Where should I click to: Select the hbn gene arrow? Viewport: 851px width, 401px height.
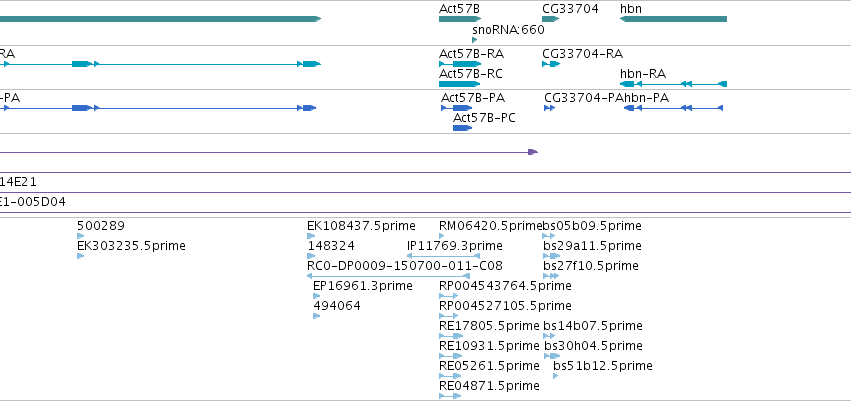click(673, 19)
